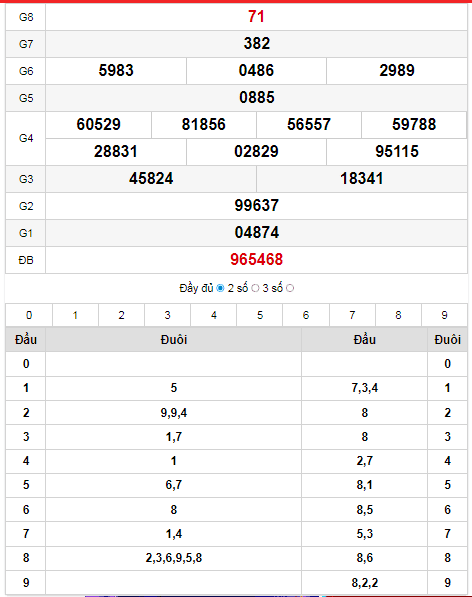Click digit 2 in the filter row
Image resolution: width=472 pixels, height=597 pixels.
click(121, 315)
